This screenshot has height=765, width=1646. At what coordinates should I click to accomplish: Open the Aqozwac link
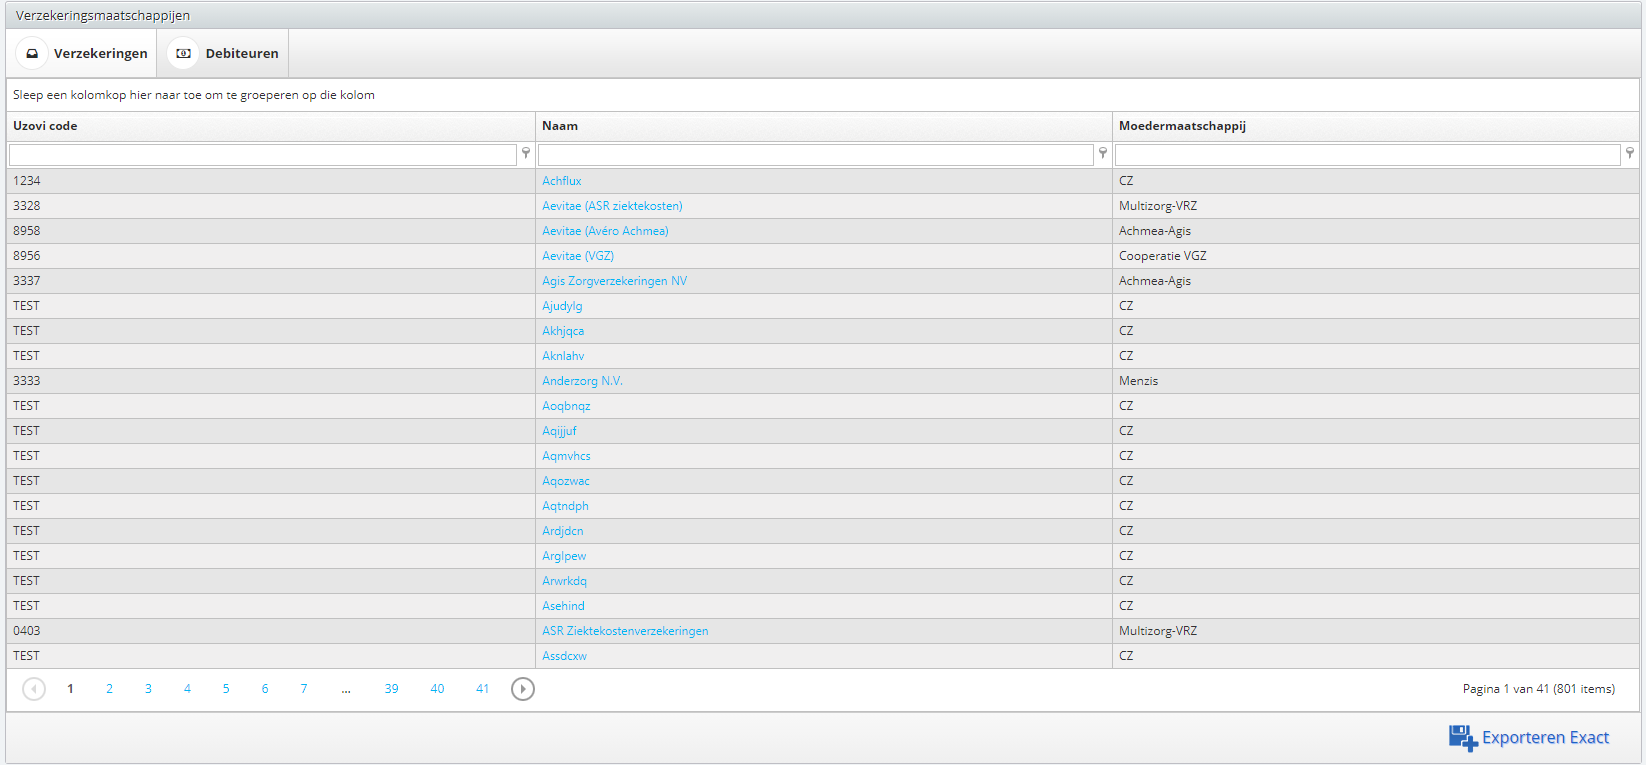[x=566, y=481]
